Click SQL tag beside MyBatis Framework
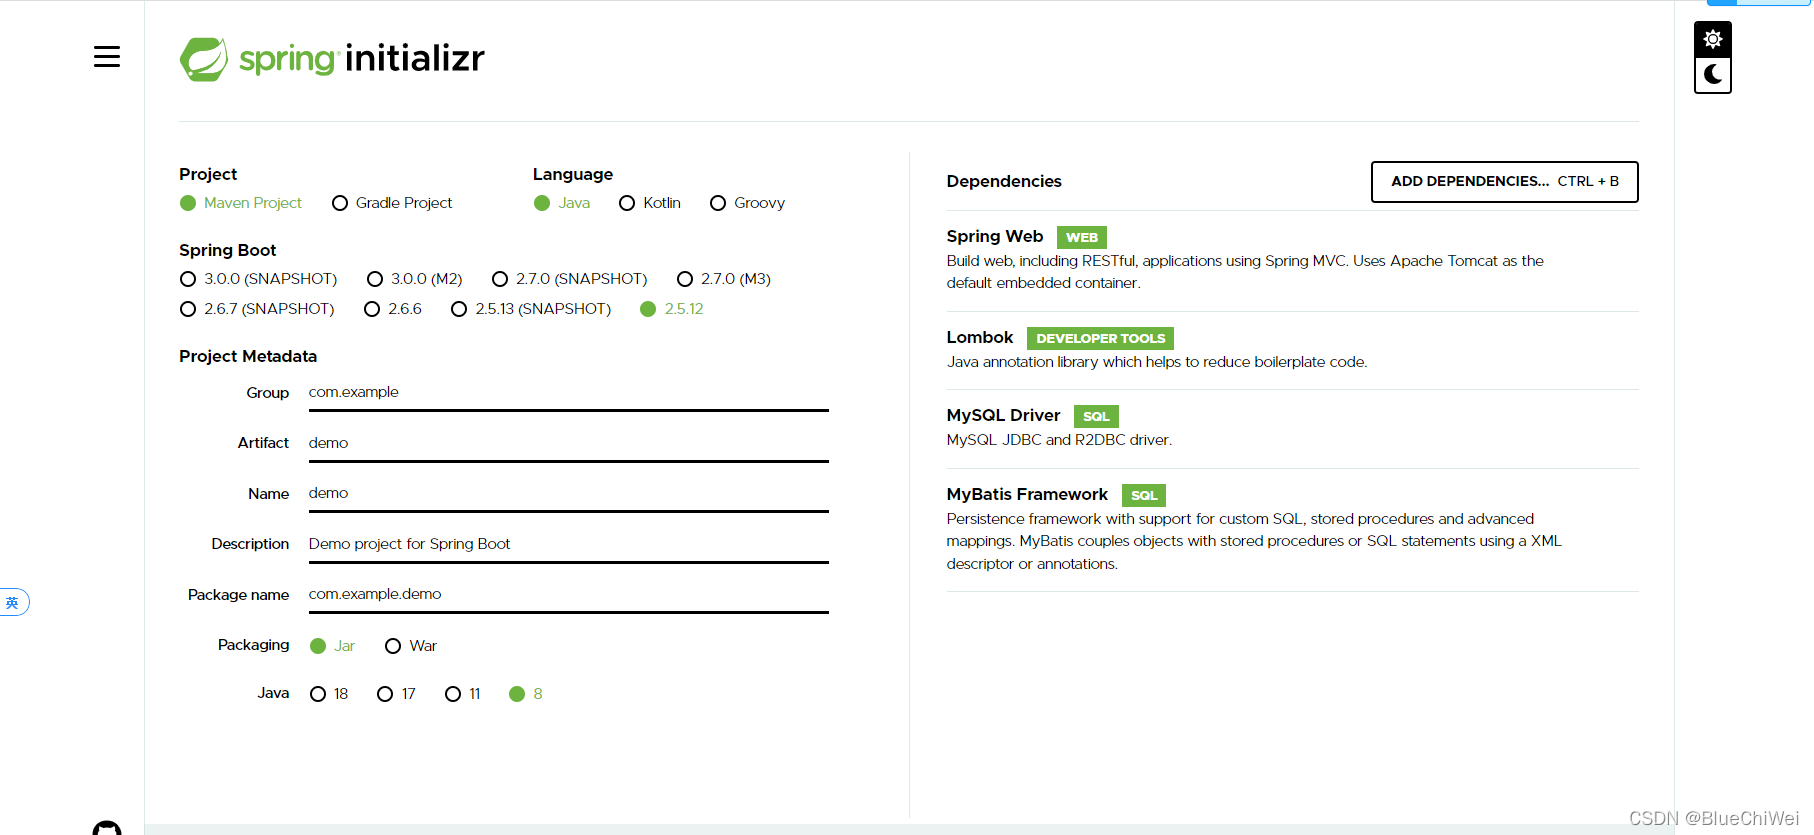The width and height of the screenshot is (1814, 835). (1144, 496)
